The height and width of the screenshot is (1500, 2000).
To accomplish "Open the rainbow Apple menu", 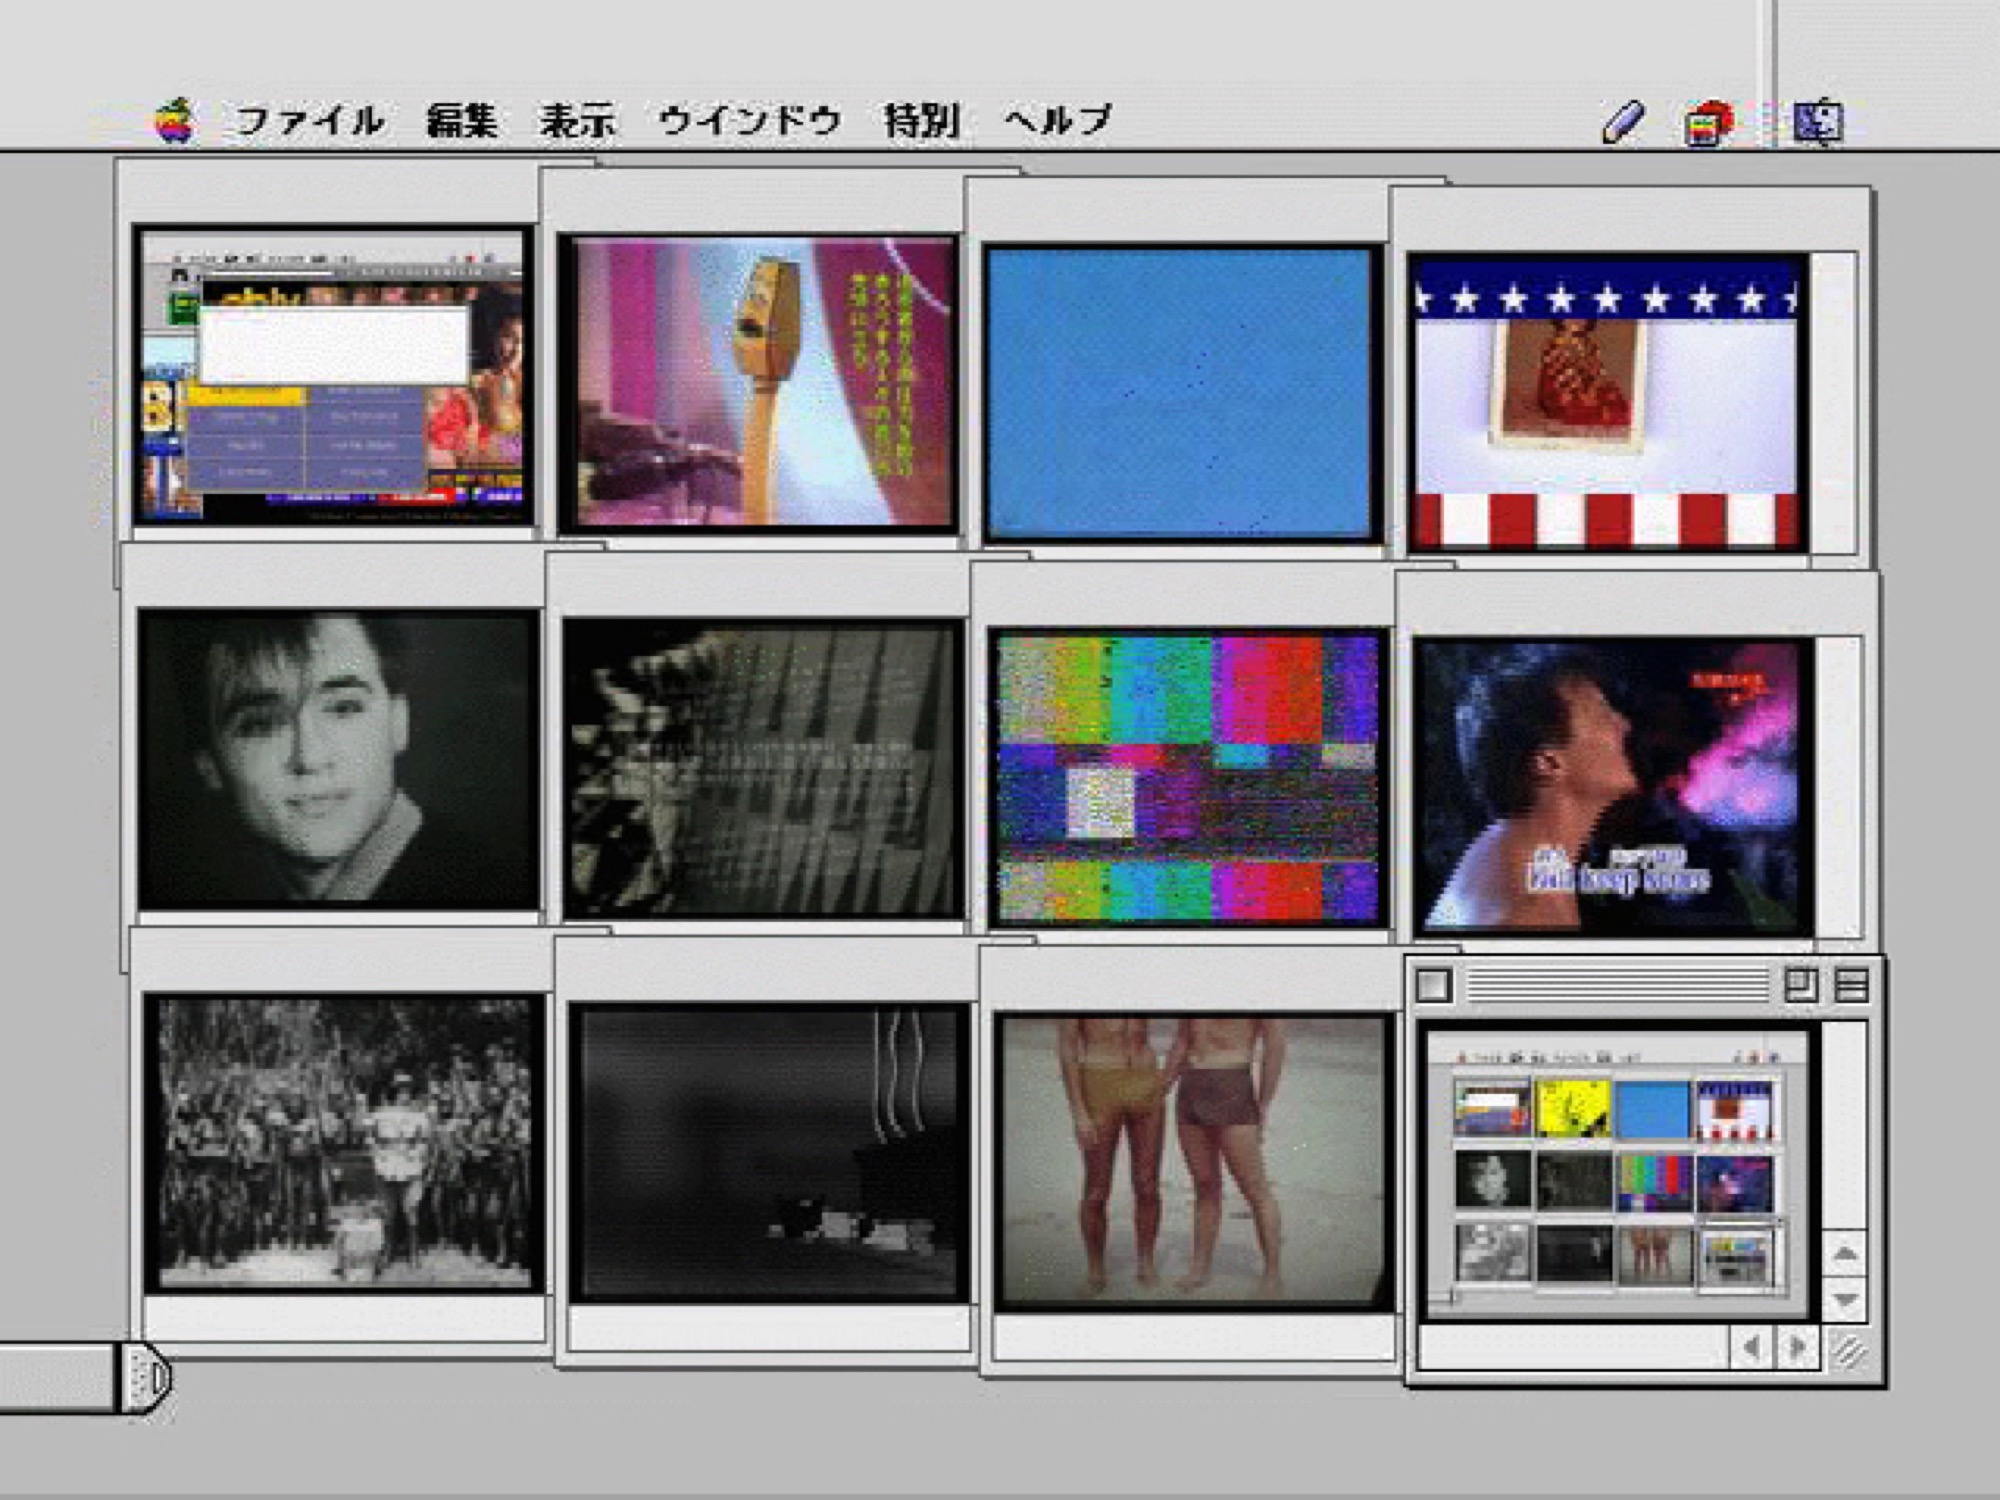I will click(175, 122).
